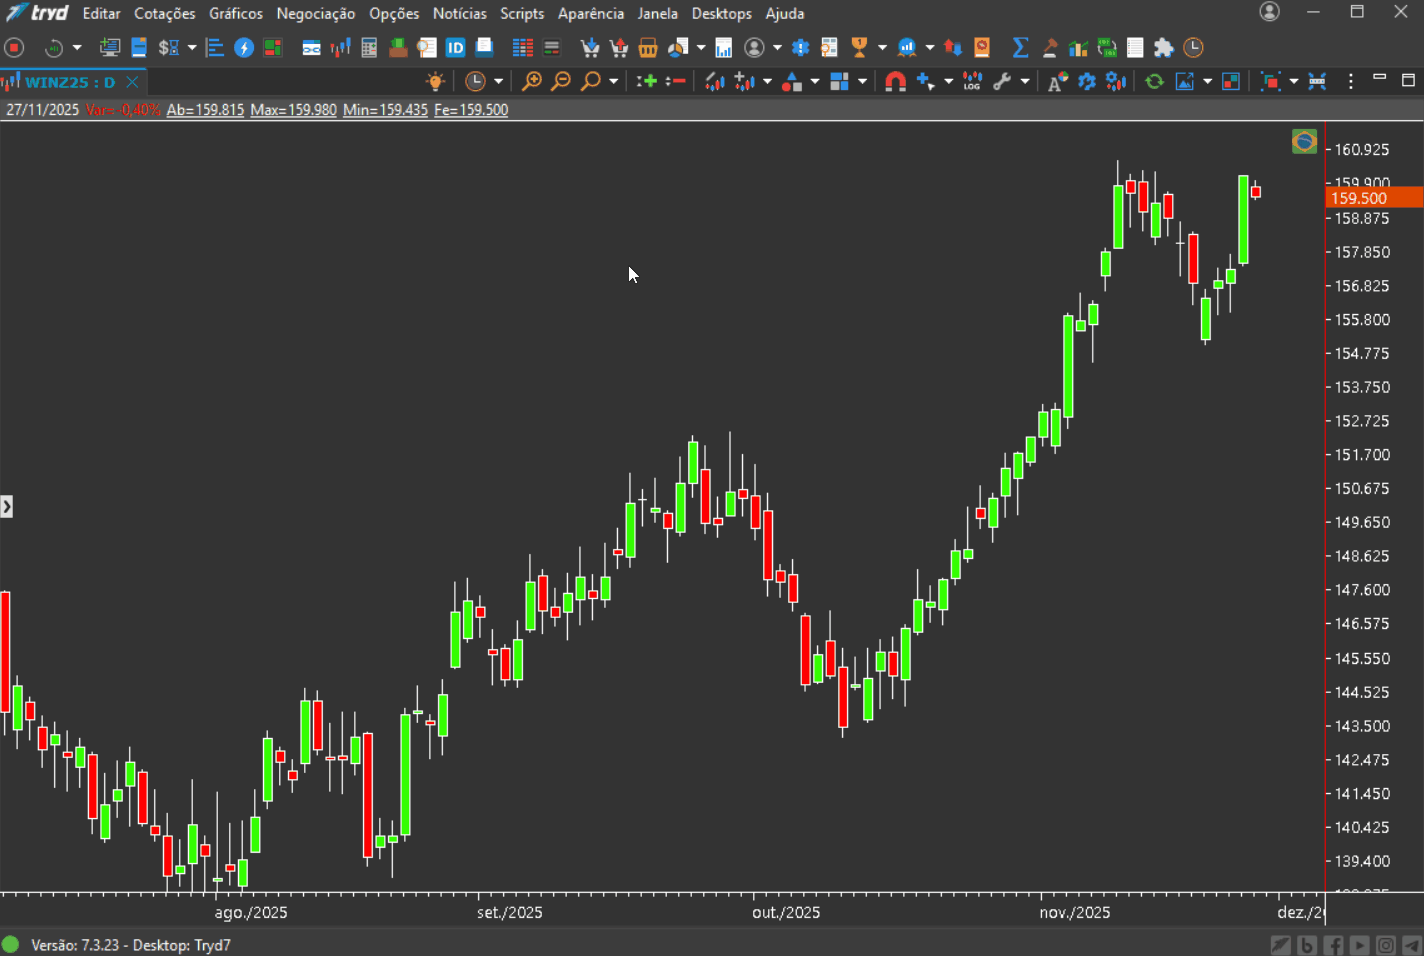Click the calculator icon

click(369, 47)
